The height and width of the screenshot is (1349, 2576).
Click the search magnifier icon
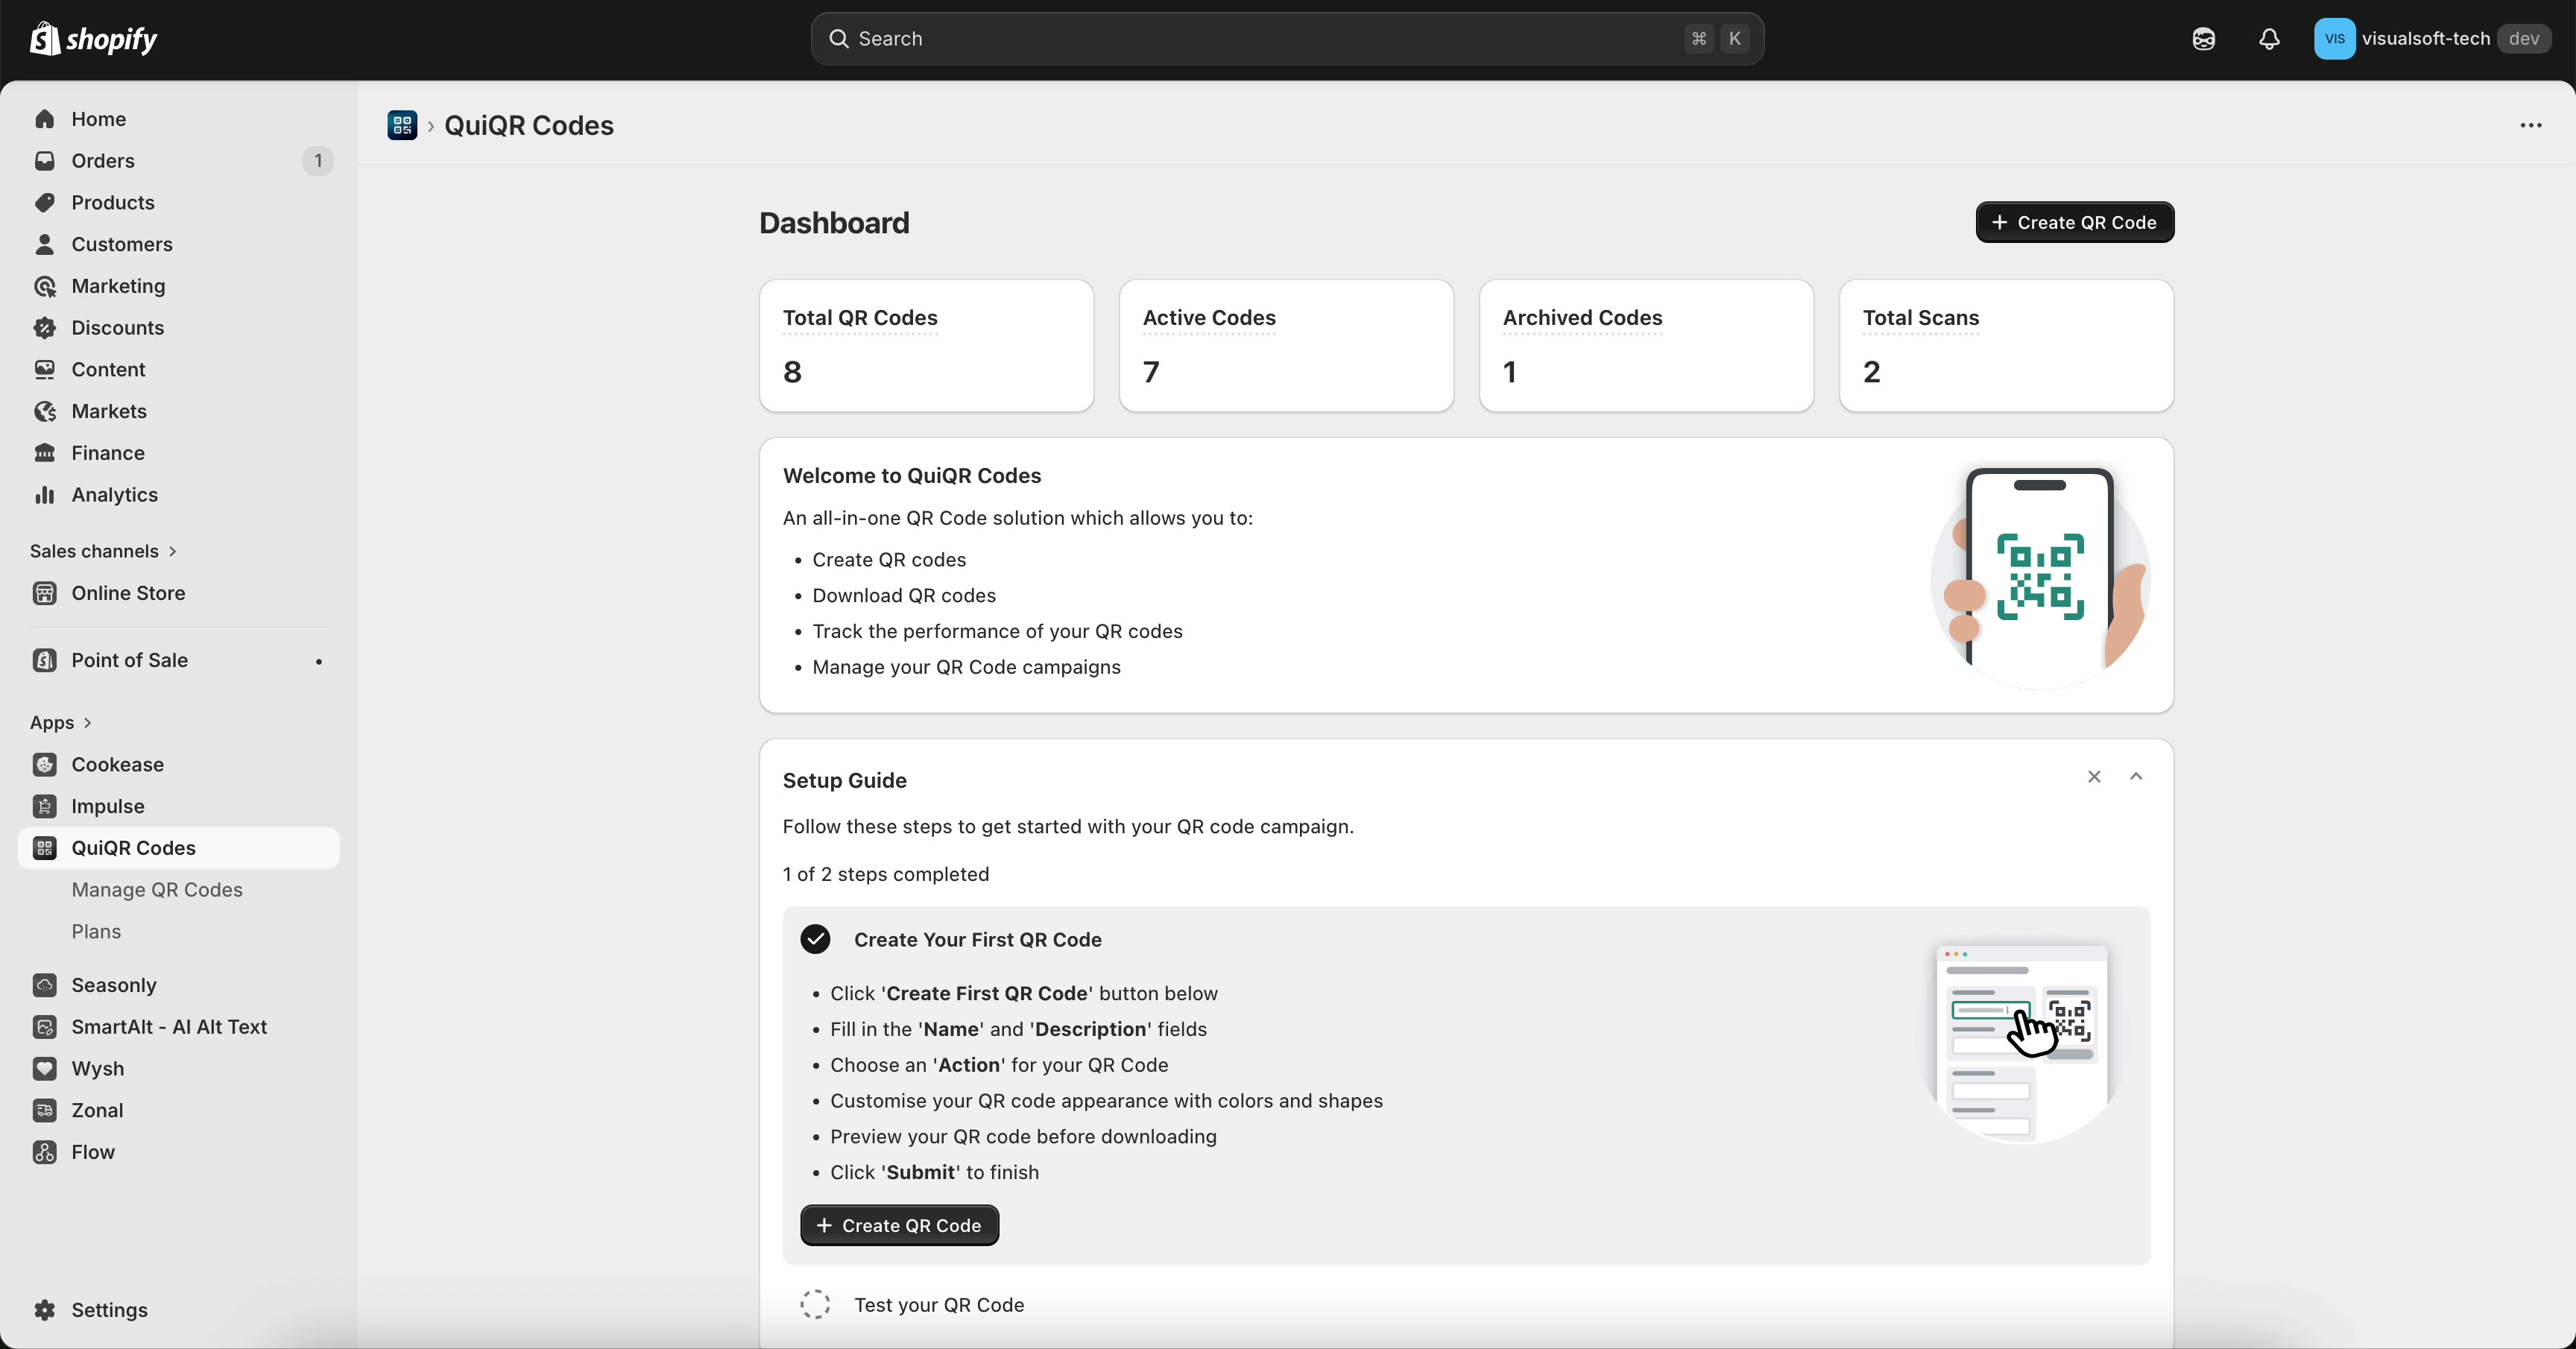(839, 39)
